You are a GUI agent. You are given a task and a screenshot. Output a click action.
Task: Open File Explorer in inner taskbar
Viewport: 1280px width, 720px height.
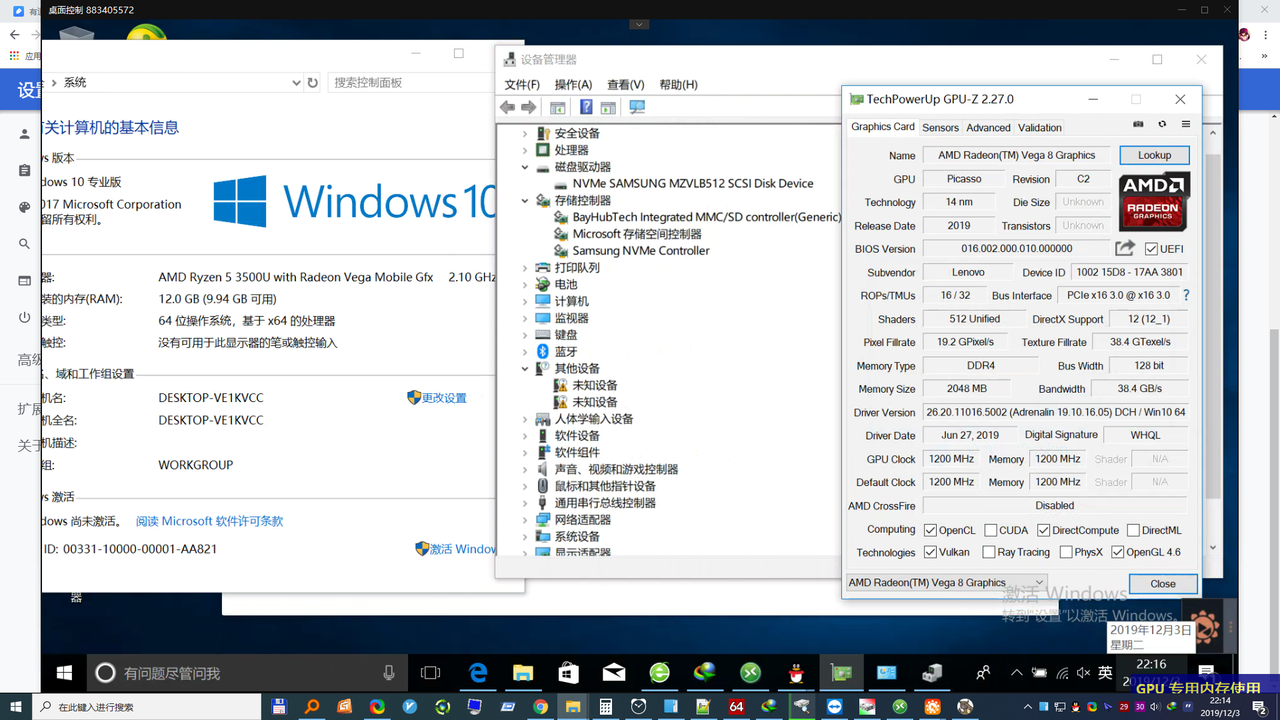(x=523, y=673)
